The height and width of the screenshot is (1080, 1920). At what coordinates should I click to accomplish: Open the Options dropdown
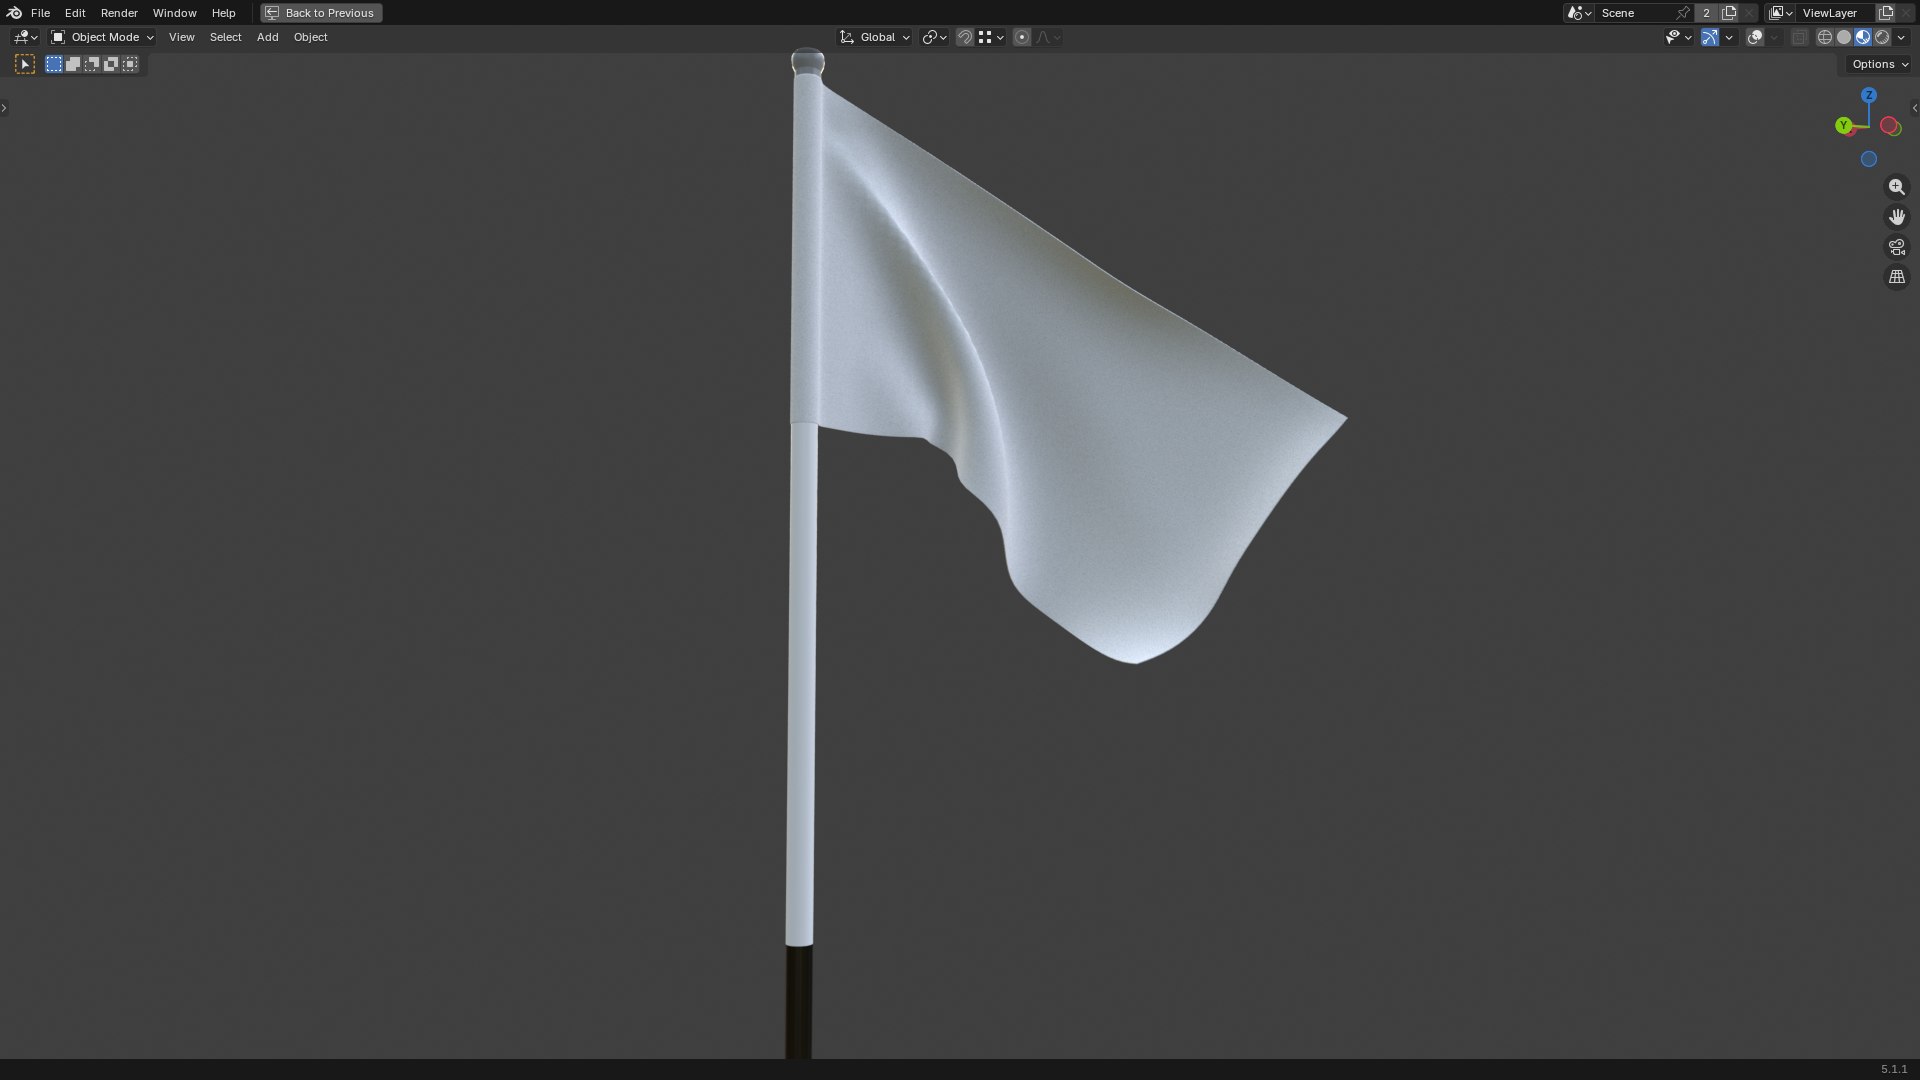[1880, 64]
